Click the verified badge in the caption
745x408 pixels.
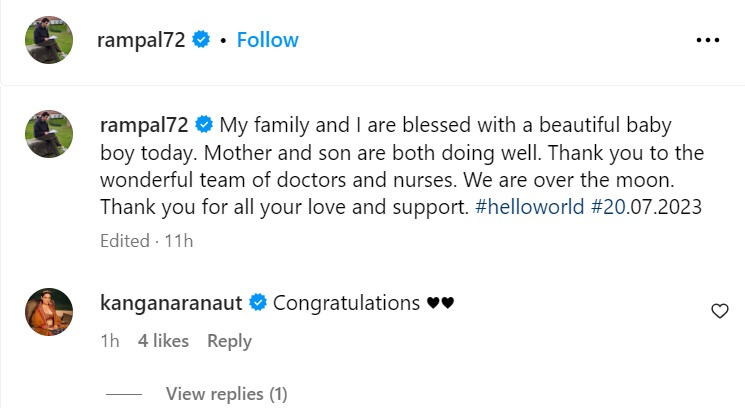point(205,127)
